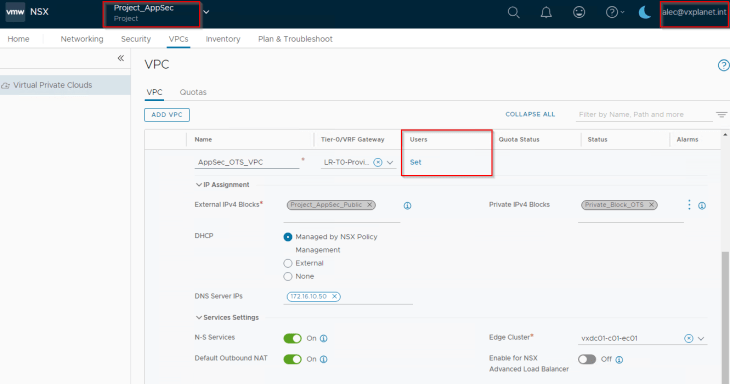Open Plan & Troubleshoot menu
Image resolution: width=730 pixels, height=384 pixels.
coord(295,39)
